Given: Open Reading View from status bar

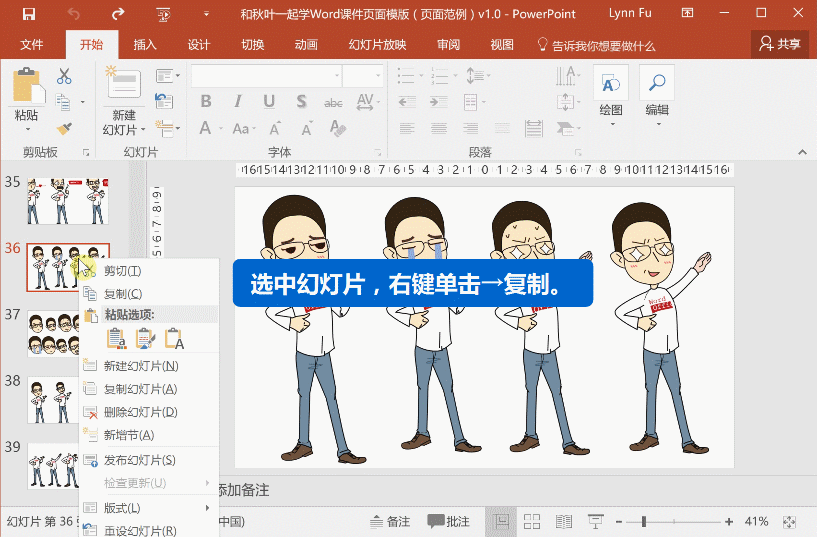Looking at the screenshot, I should click(x=564, y=521).
